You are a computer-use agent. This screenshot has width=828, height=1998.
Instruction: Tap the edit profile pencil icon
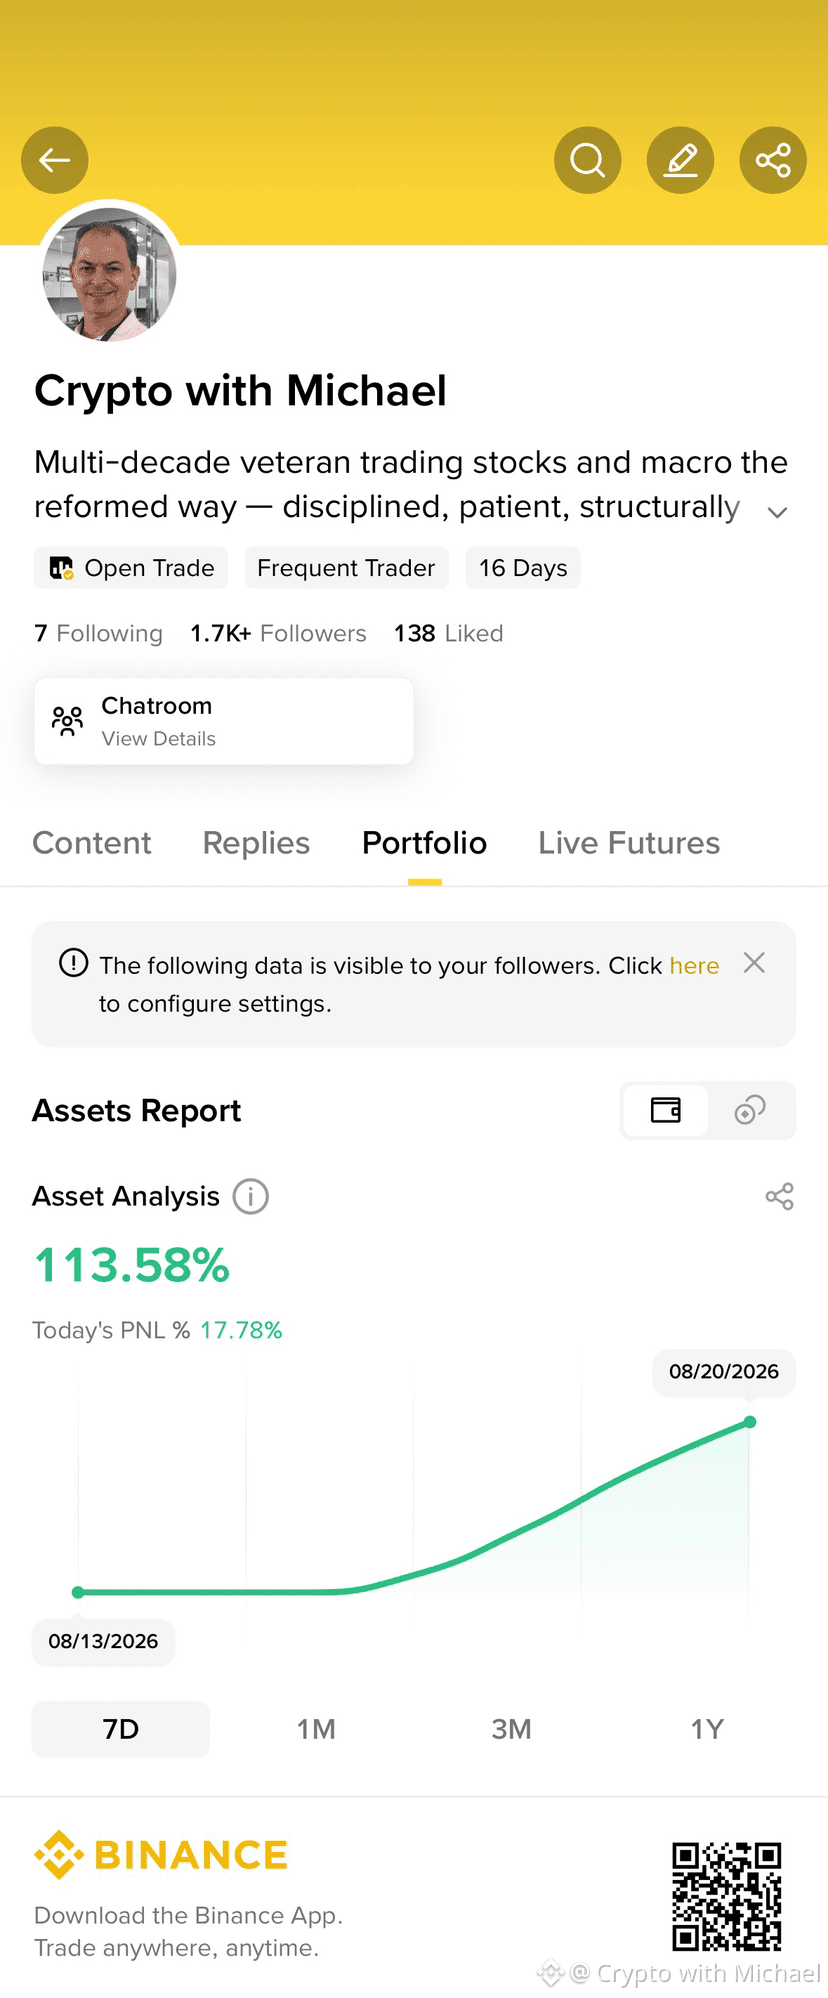(x=681, y=160)
